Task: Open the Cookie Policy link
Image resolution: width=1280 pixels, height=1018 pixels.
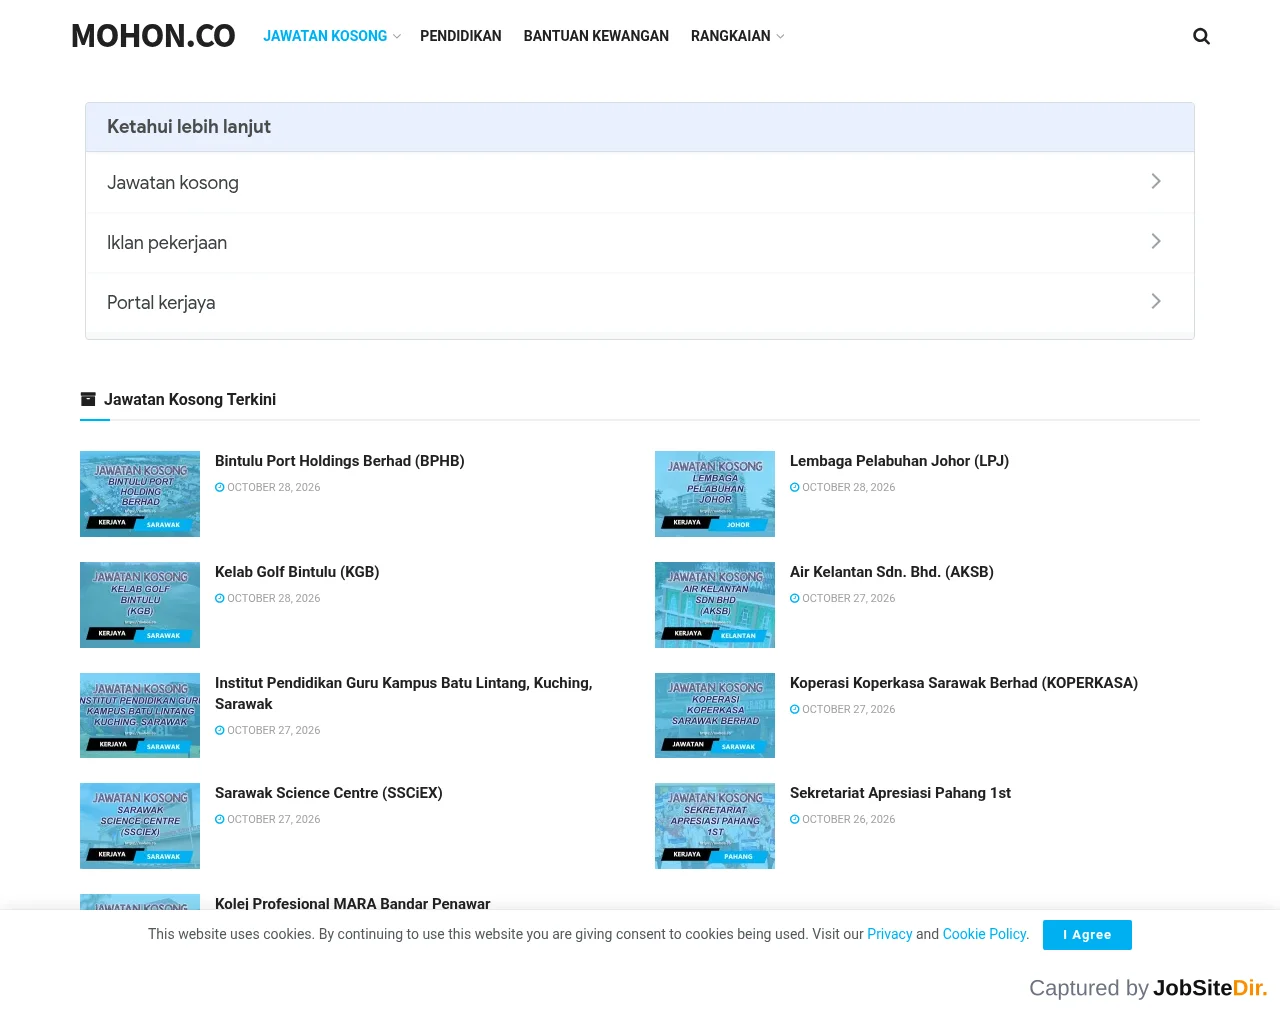Action: pyautogui.click(x=984, y=934)
